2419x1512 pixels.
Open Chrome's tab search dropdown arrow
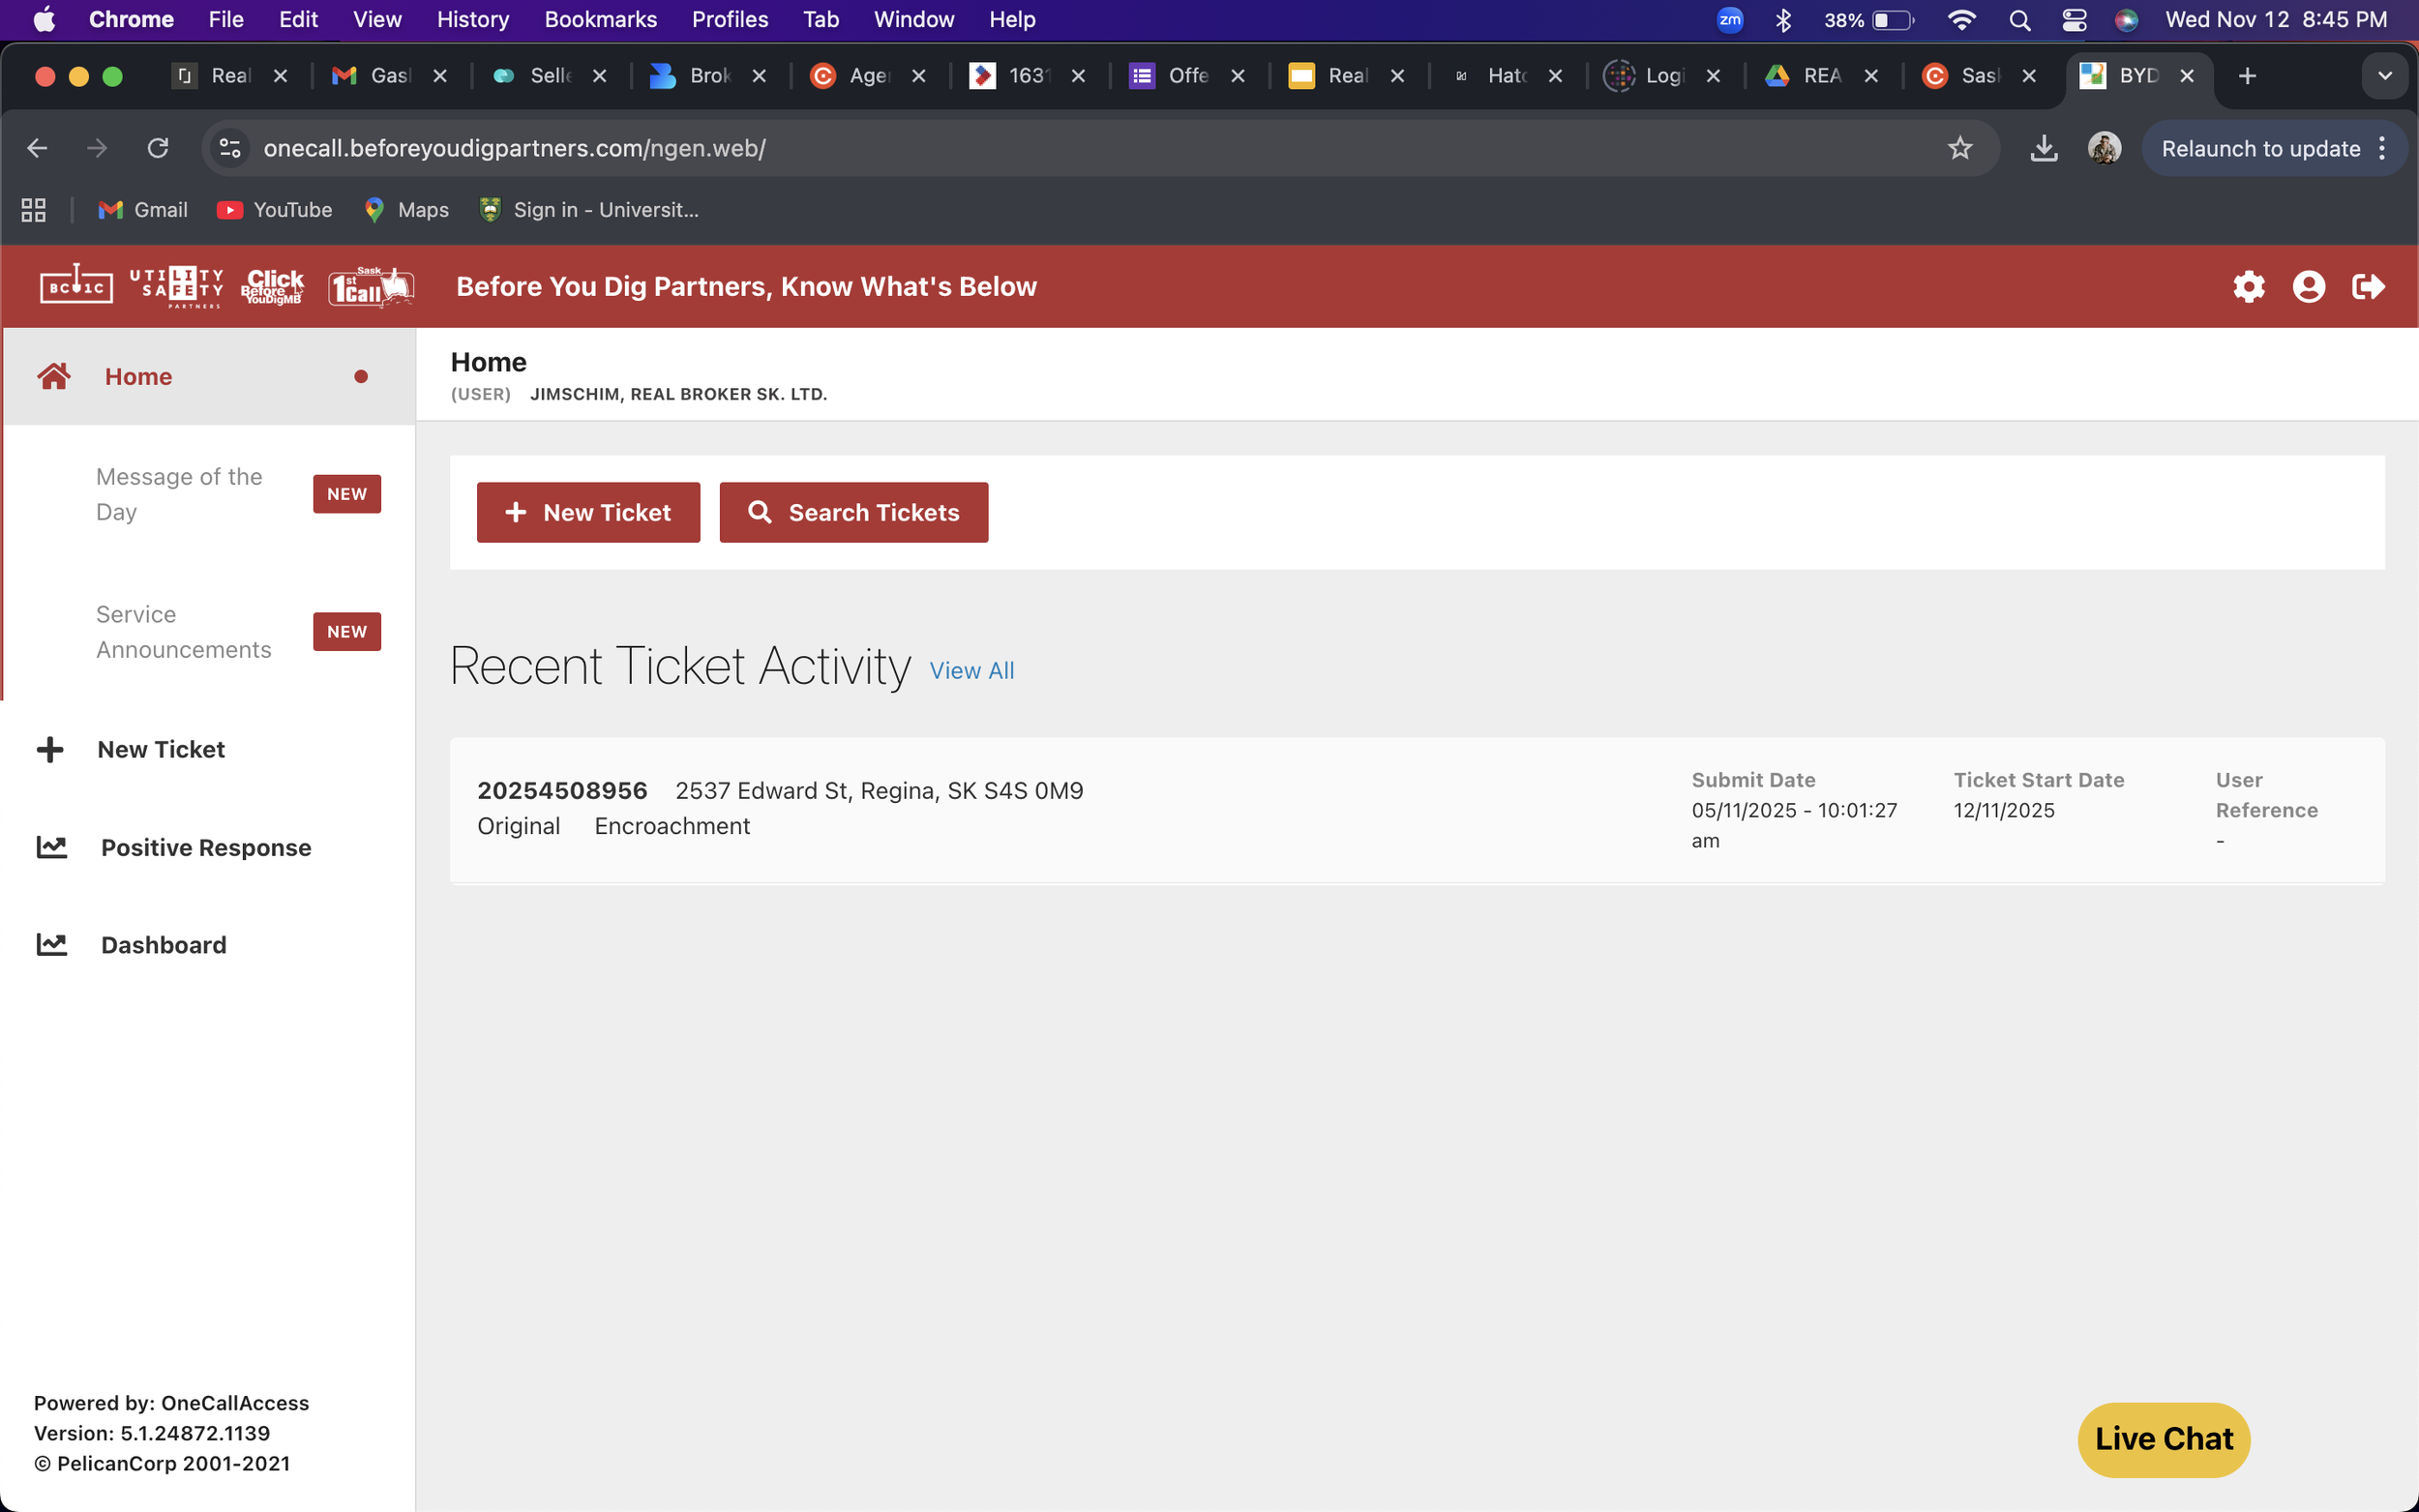pos(2384,76)
